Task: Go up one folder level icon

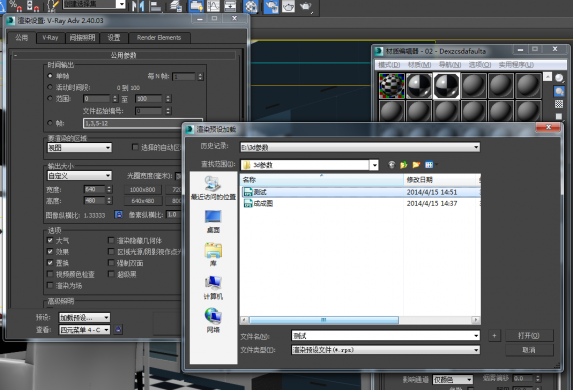Action: [x=403, y=165]
